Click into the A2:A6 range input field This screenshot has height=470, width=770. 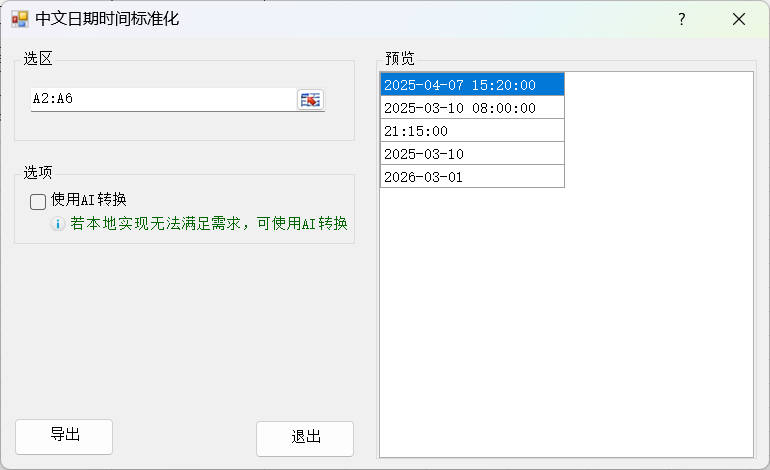(x=160, y=99)
